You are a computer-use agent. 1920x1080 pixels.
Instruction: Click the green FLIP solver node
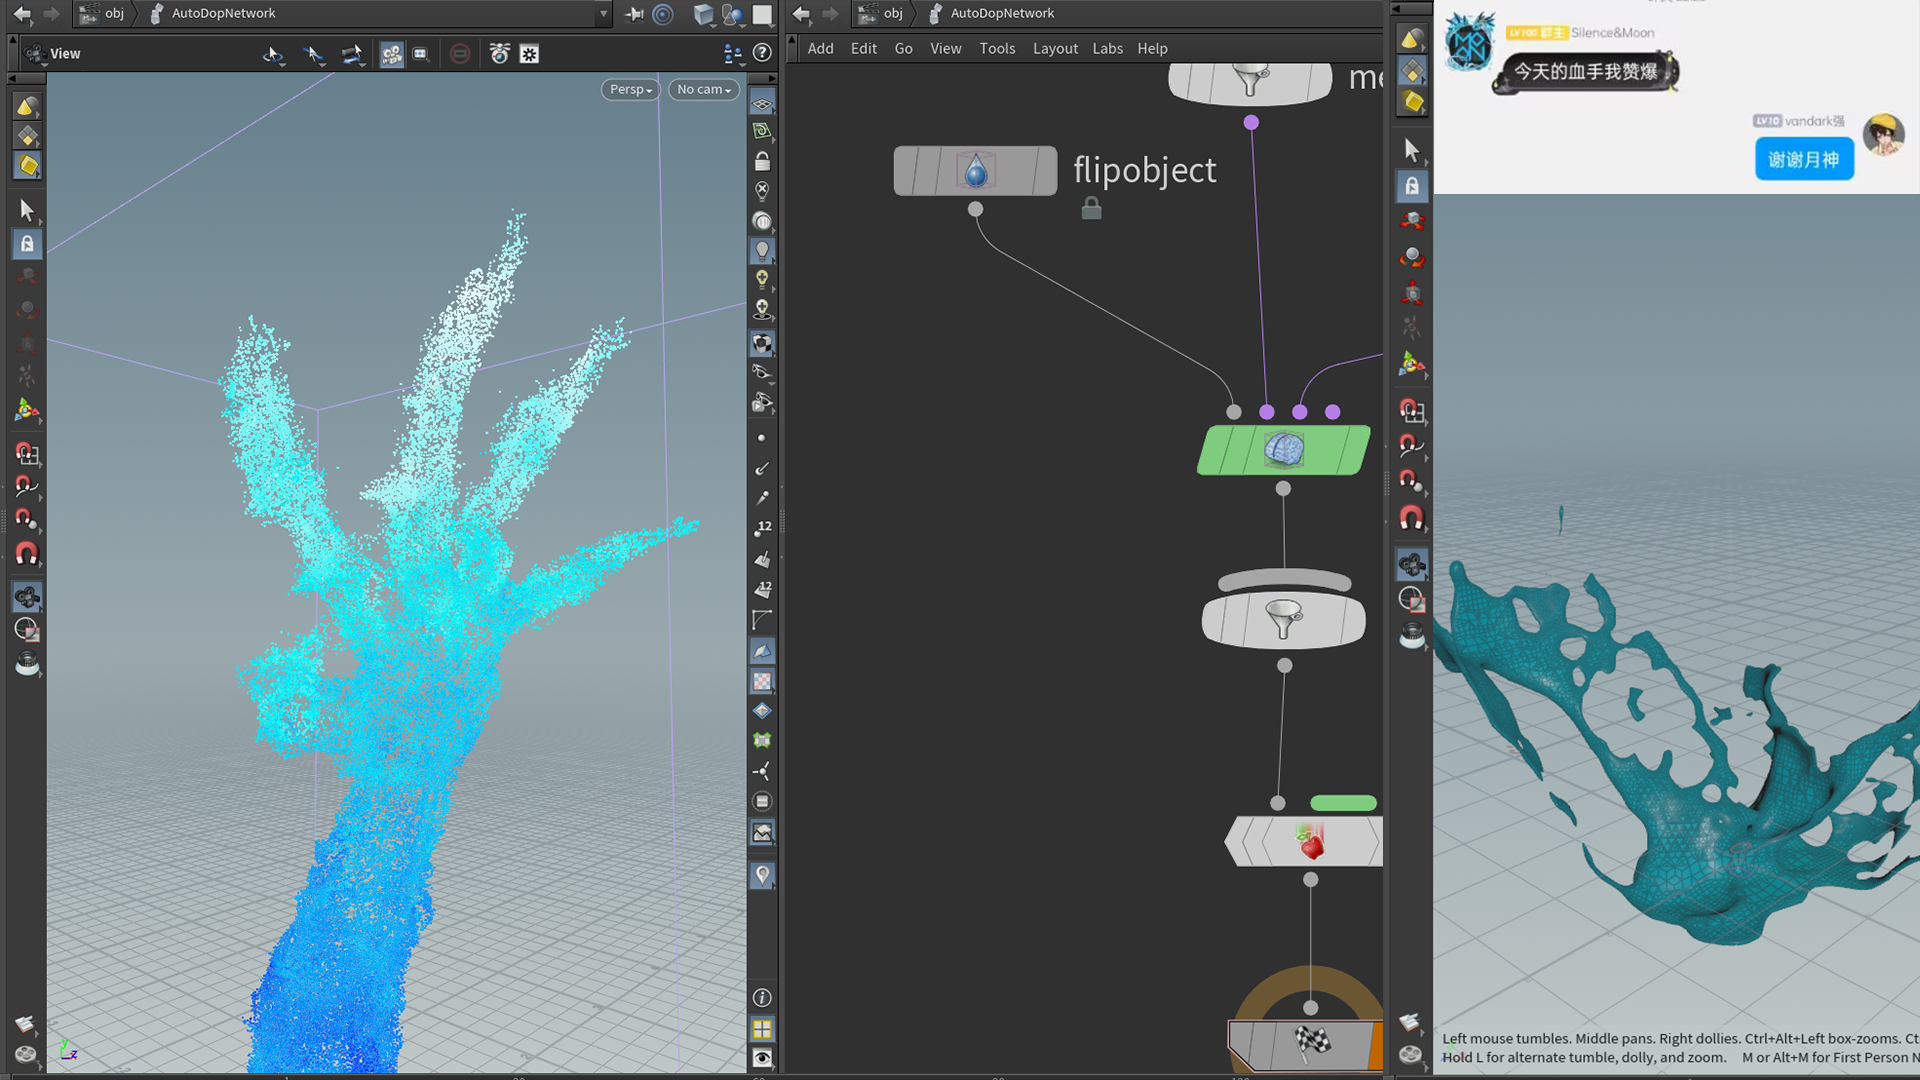1283,450
